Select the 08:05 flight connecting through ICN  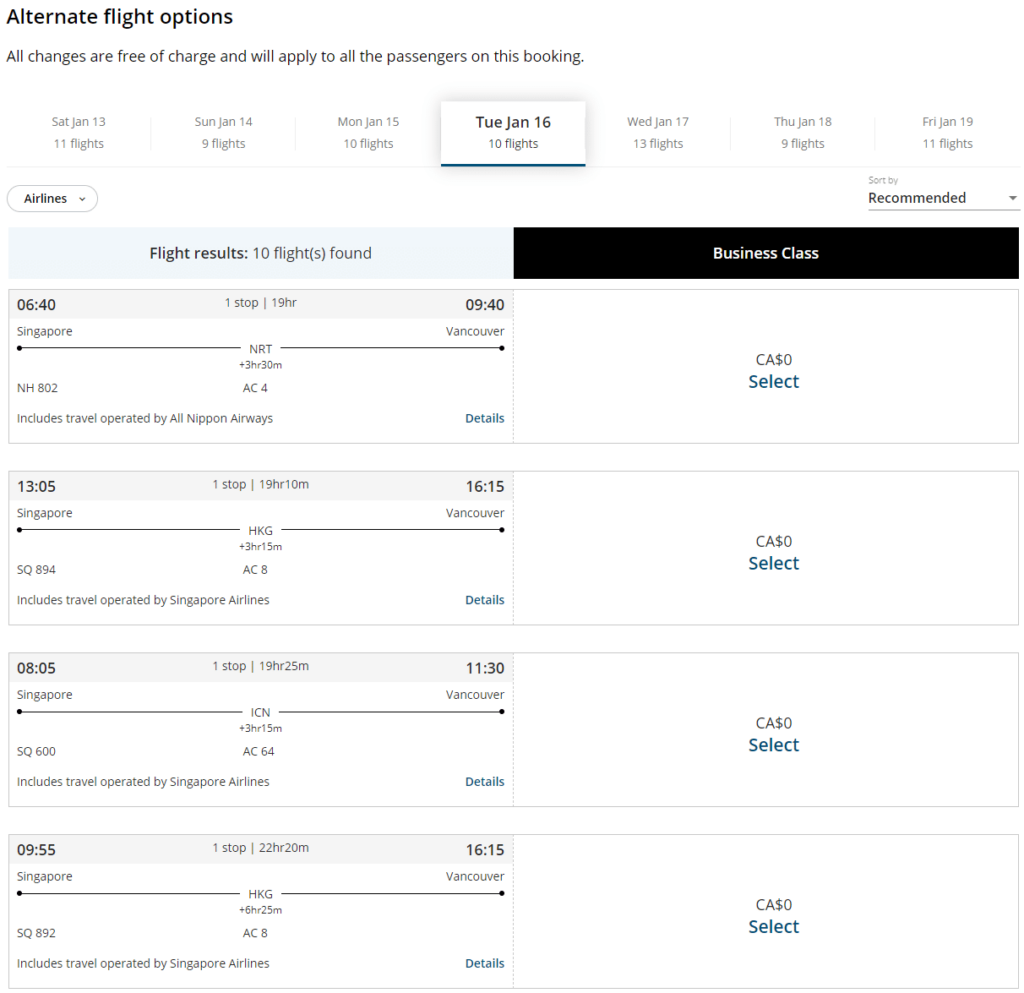[773, 744]
